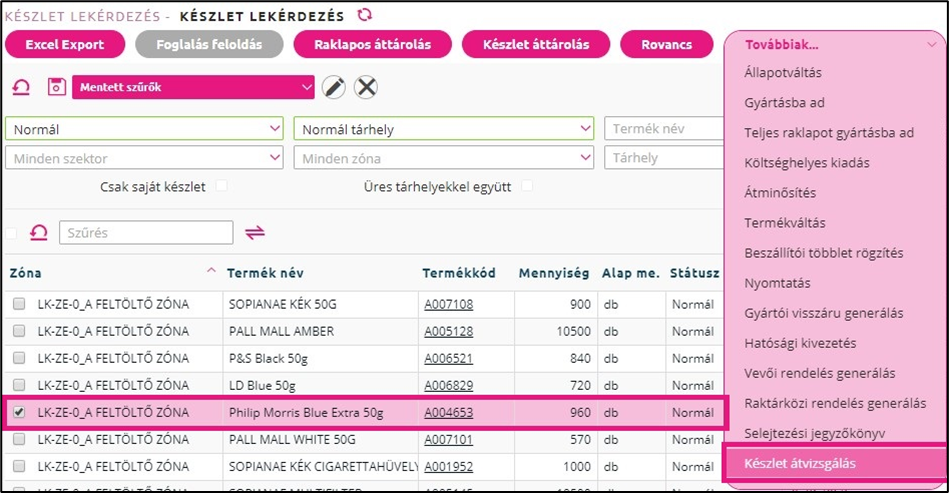Click the KÉSZLET LEKÉRDEZÉS breadcrumb text
The height and width of the screenshot is (493, 949).
pos(82,16)
